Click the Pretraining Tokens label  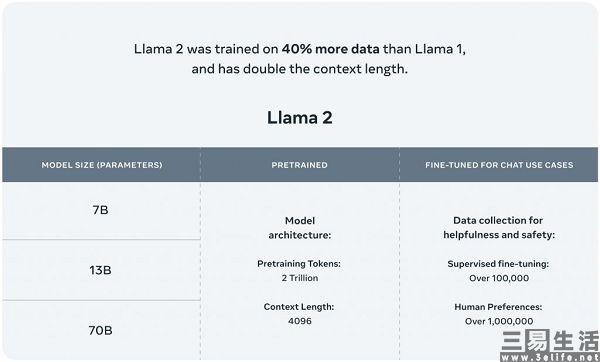pos(299,264)
